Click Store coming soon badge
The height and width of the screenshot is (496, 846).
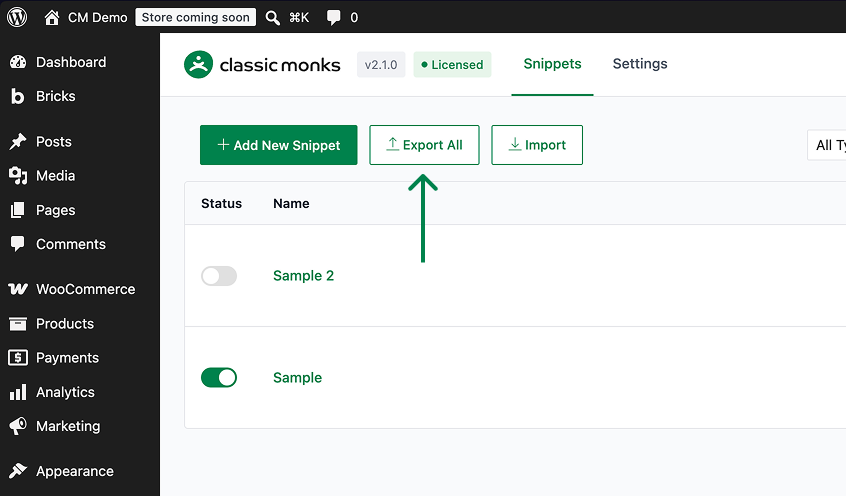coord(195,17)
